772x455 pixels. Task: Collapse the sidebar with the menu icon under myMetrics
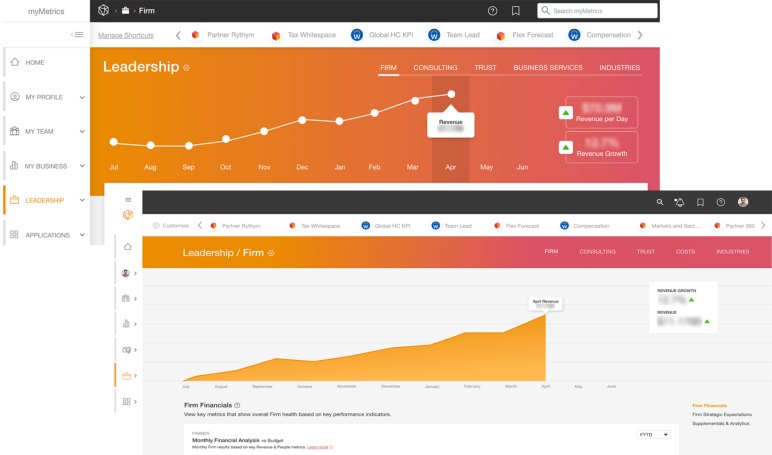click(x=77, y=34)
